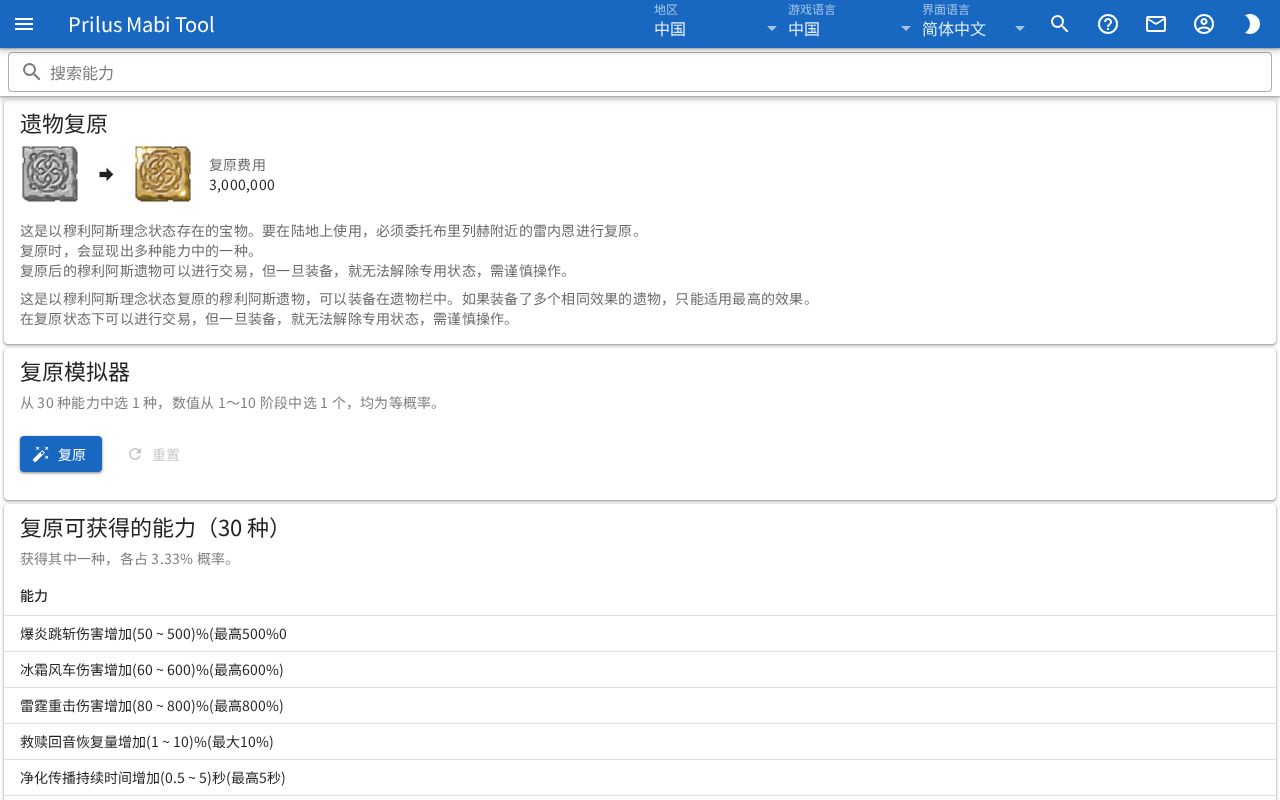Select the 爆炎跳斩伤害增加 ability row
Viewport: 1280px width, 800px height.
coord(640,634)
